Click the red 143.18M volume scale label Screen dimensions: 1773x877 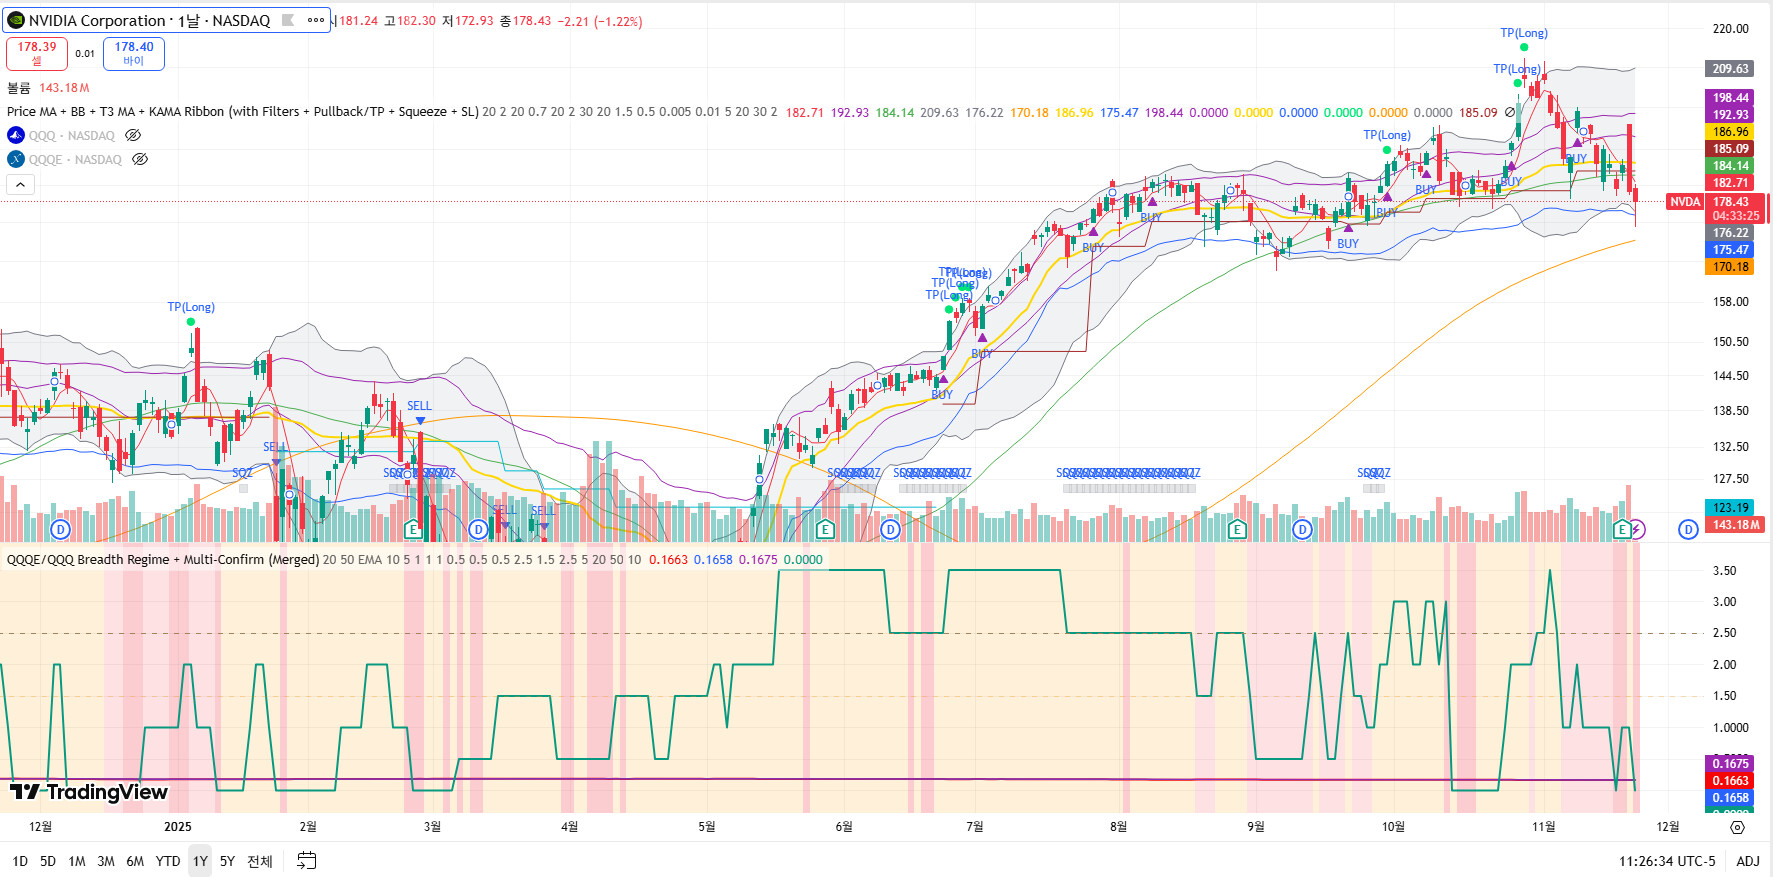pos(1736,525)
